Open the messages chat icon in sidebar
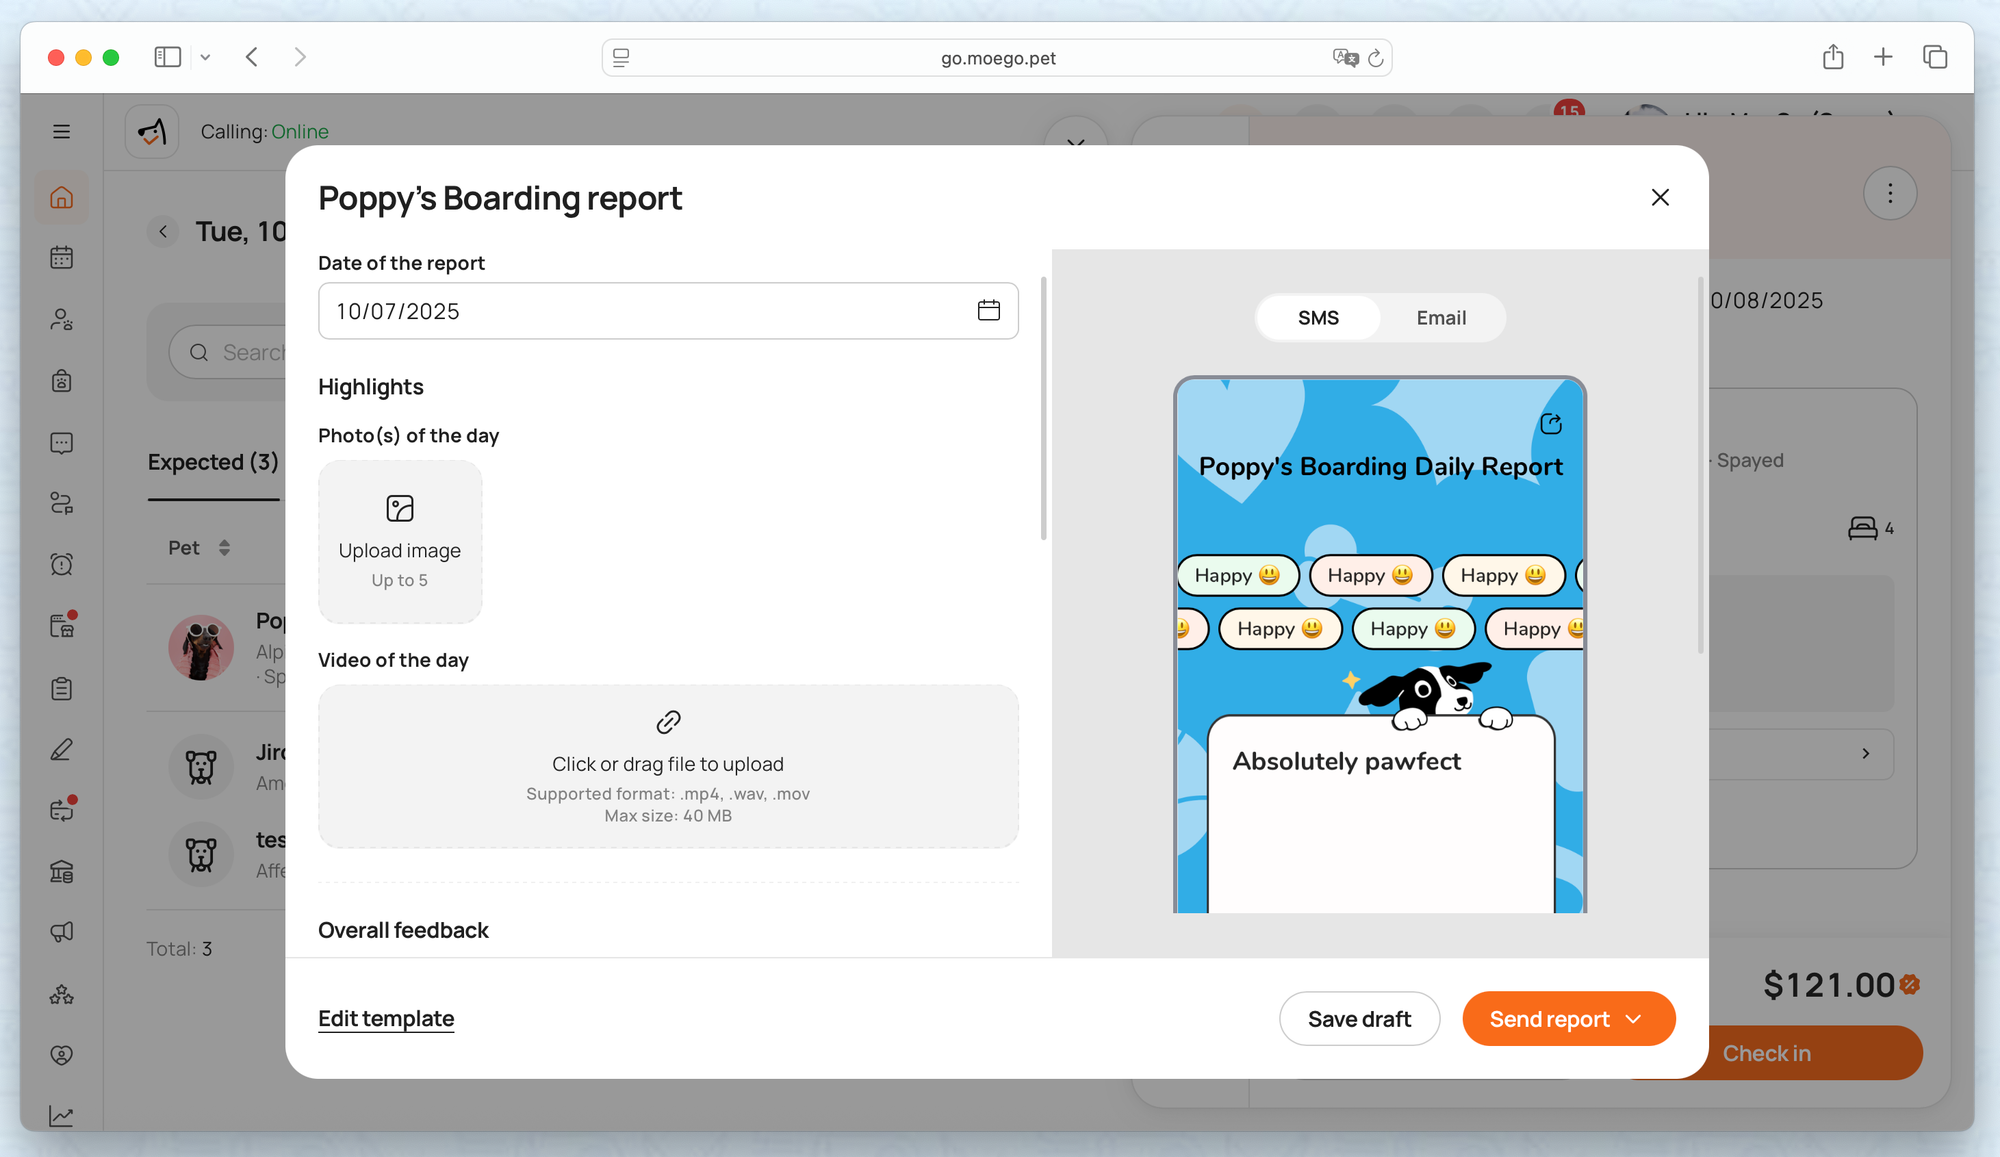Image resolution: width=2000 pixels, height=1157 pixels. 62,443
